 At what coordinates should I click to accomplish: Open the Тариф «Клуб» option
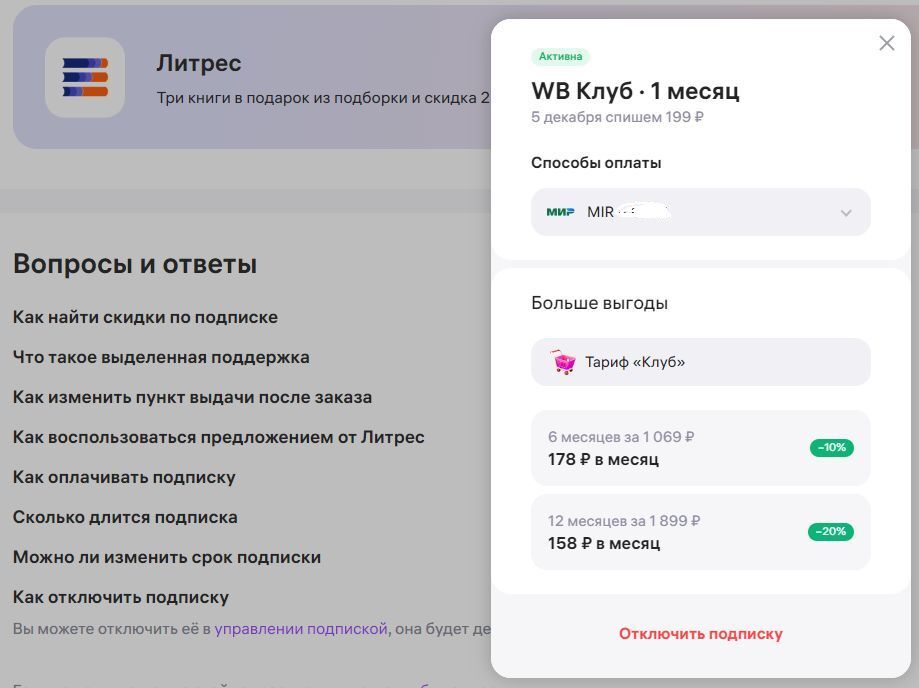pos(700,362)
